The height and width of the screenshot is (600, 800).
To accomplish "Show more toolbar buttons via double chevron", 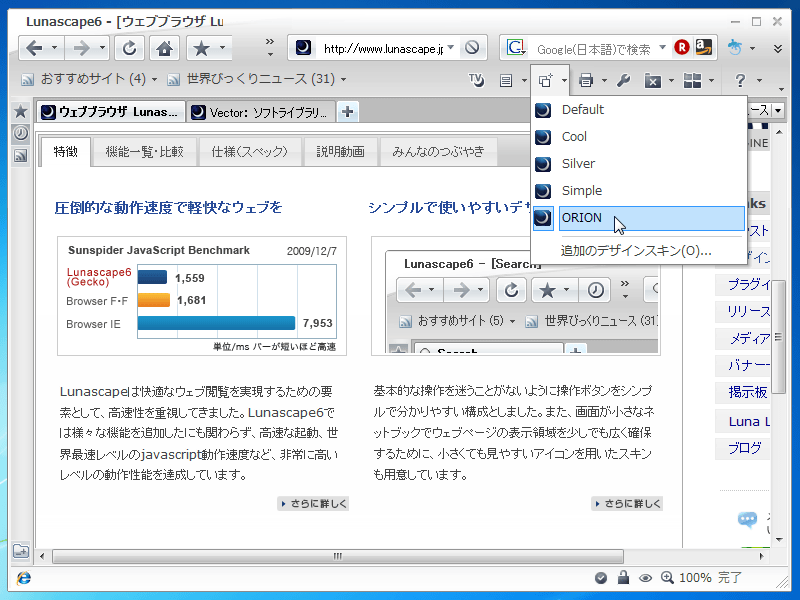I will tap(270, 47).
